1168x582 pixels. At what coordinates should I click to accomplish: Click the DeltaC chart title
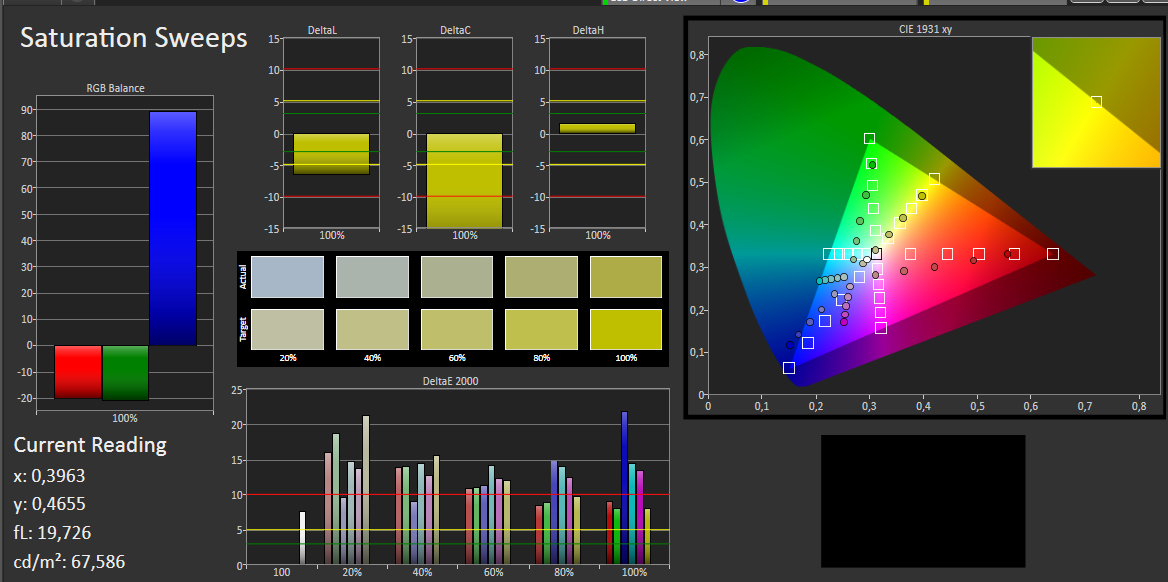tap(455, 30)
